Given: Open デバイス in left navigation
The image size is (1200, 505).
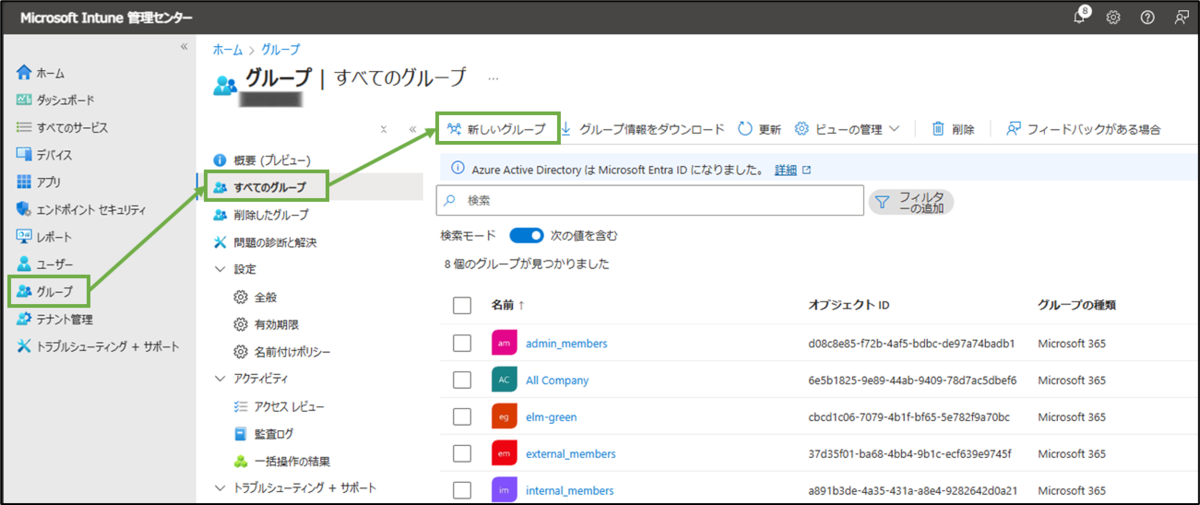Looking at the screenshot, I should 45,155.
